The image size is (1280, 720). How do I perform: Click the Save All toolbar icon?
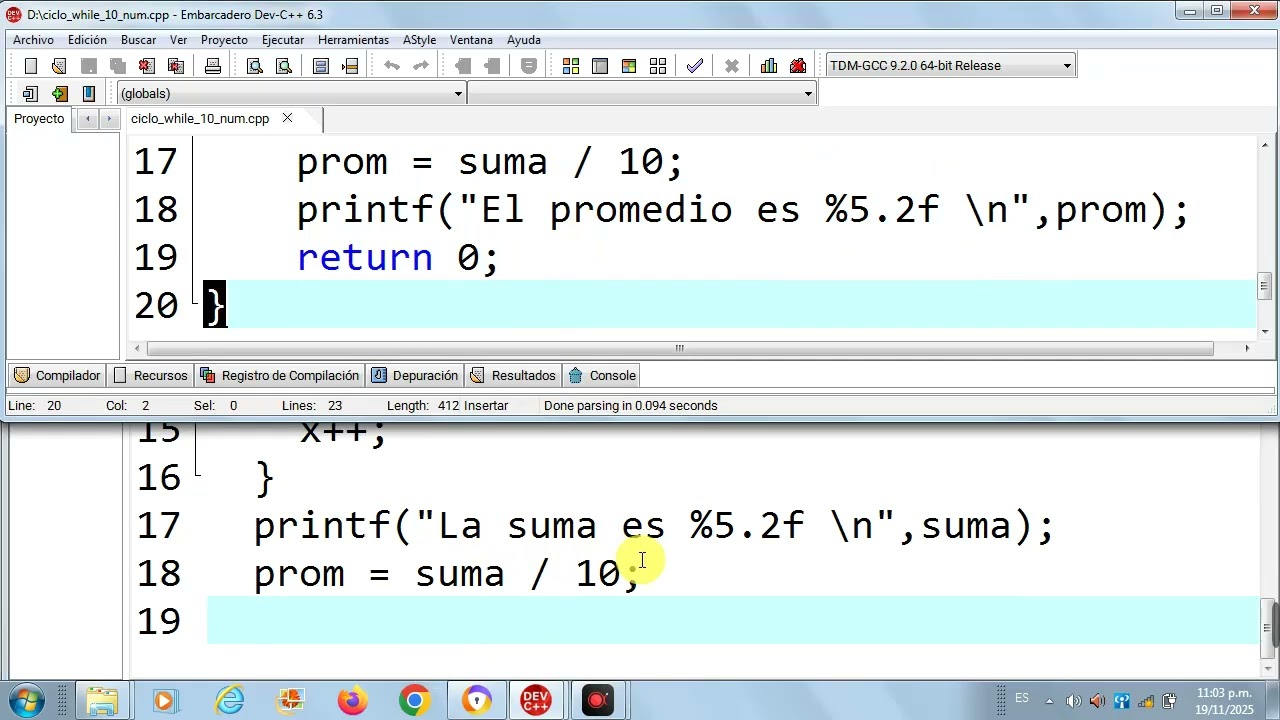(117, 66)
